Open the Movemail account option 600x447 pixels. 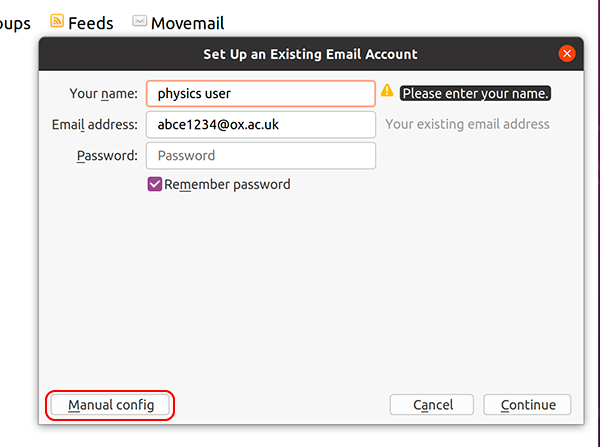coord(187,22)
